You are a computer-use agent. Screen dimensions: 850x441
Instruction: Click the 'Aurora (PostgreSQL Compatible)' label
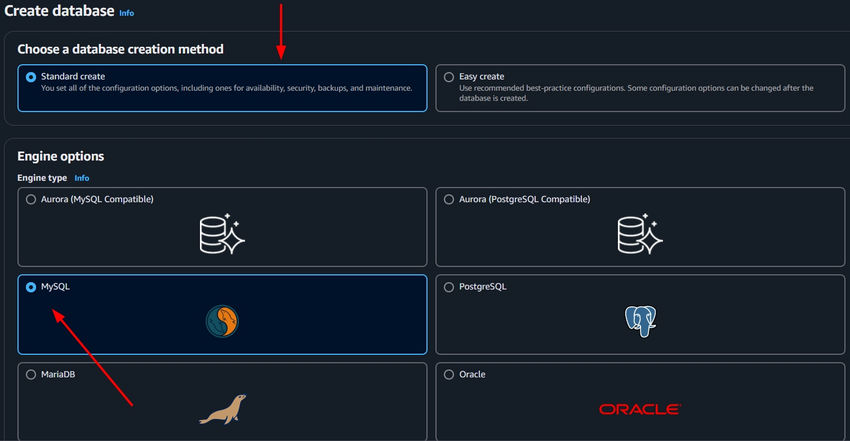(525, 199)
